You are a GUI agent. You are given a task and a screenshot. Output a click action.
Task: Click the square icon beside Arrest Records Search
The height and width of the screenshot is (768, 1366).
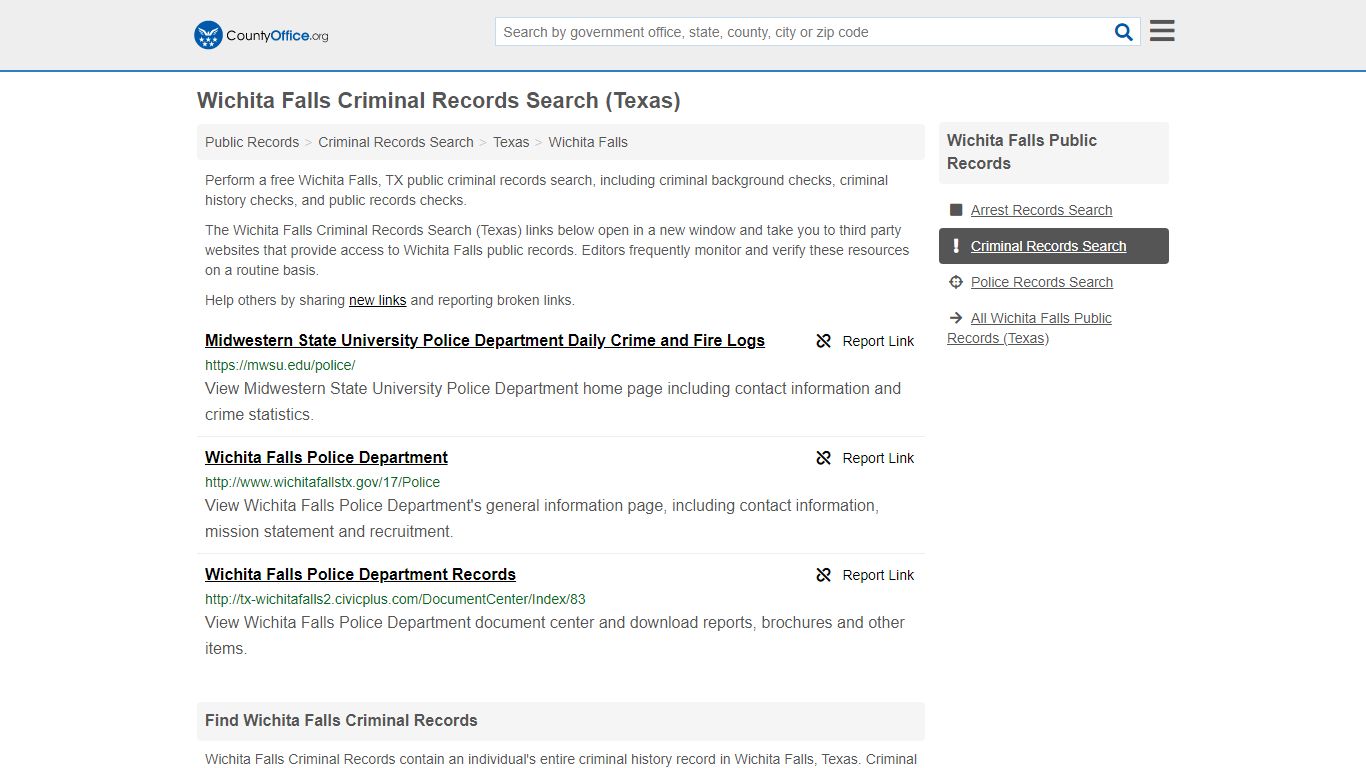(956, 210)
